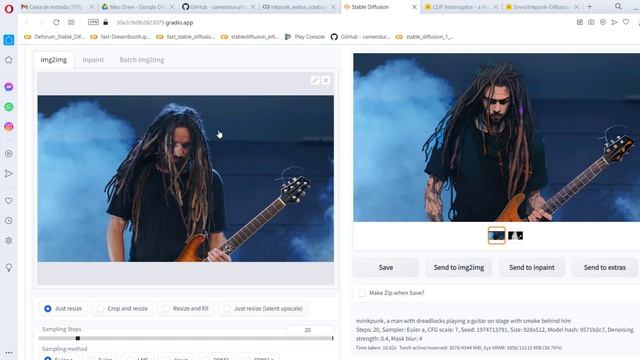Select the LMS sampling method
Viewport: 640px width, 360px height.
click(138, 358)
